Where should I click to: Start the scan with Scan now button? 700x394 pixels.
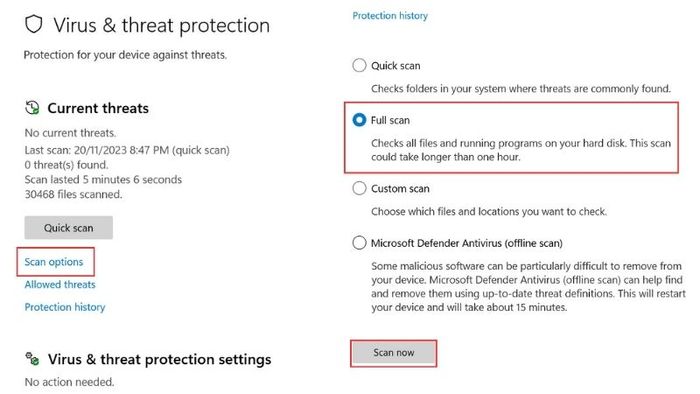click(393, 353)
